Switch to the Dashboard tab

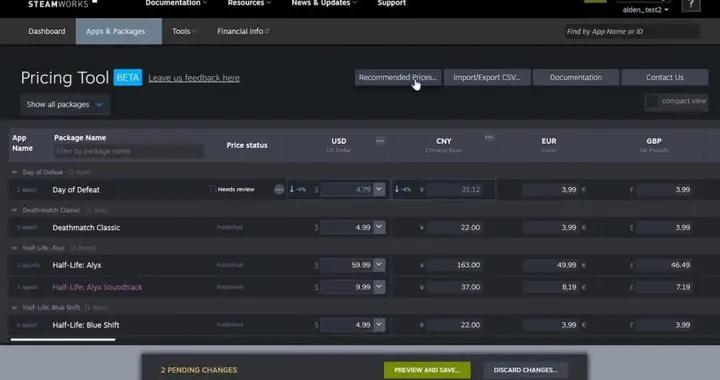click(47, 31)
